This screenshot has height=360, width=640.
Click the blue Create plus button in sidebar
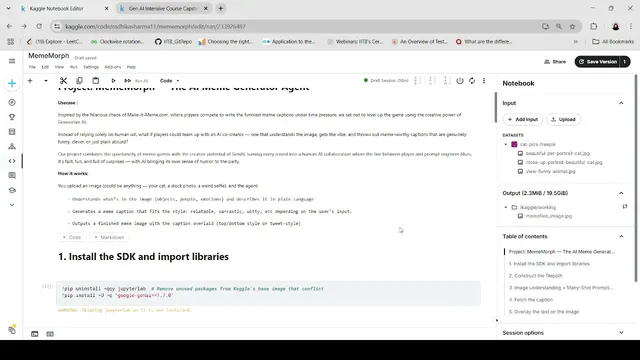pyautogui.click(x=12, y=84)
